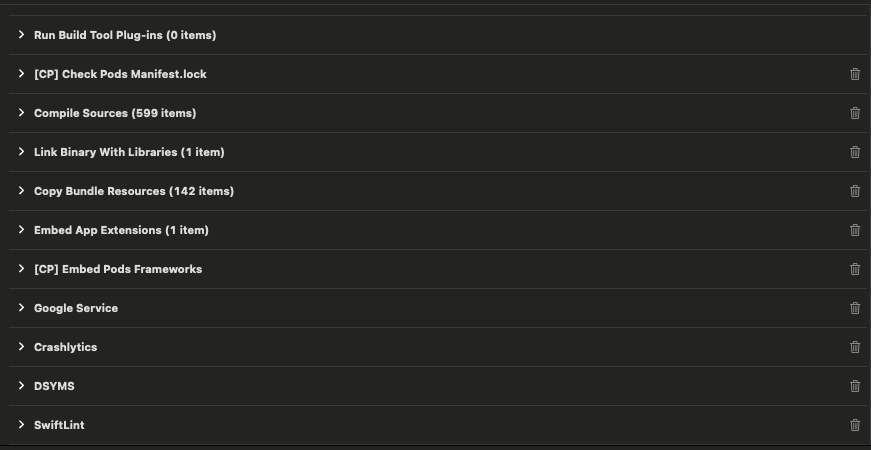Click trash icon for Compile Sources

tap(855, 113)
